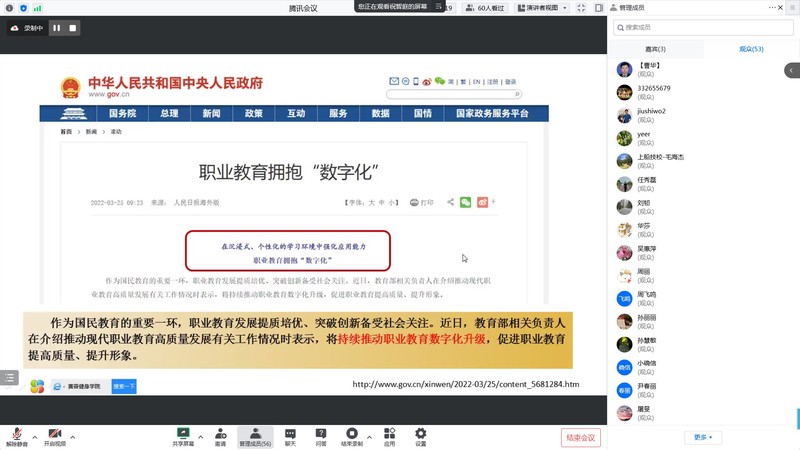This screenshot has width=800, height=450.
Task: Click the 搜索成员 search field
Action: pos(705,27)
